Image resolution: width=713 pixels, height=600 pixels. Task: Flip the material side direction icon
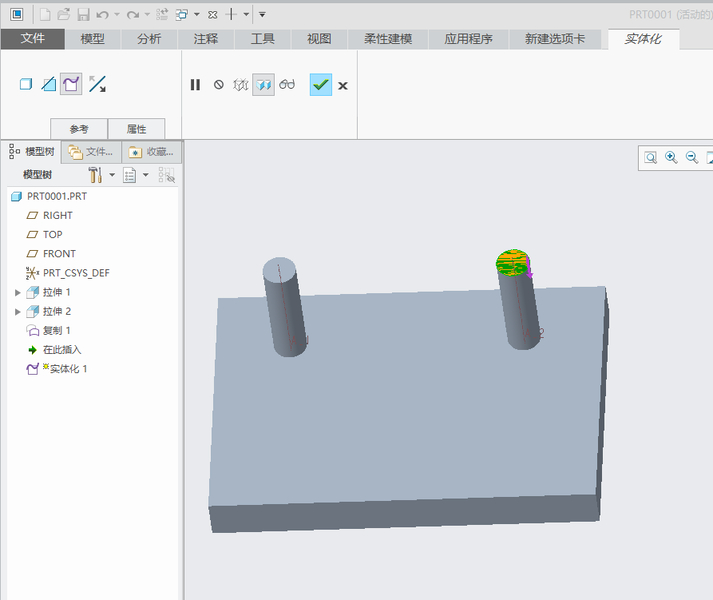(97, 84)
